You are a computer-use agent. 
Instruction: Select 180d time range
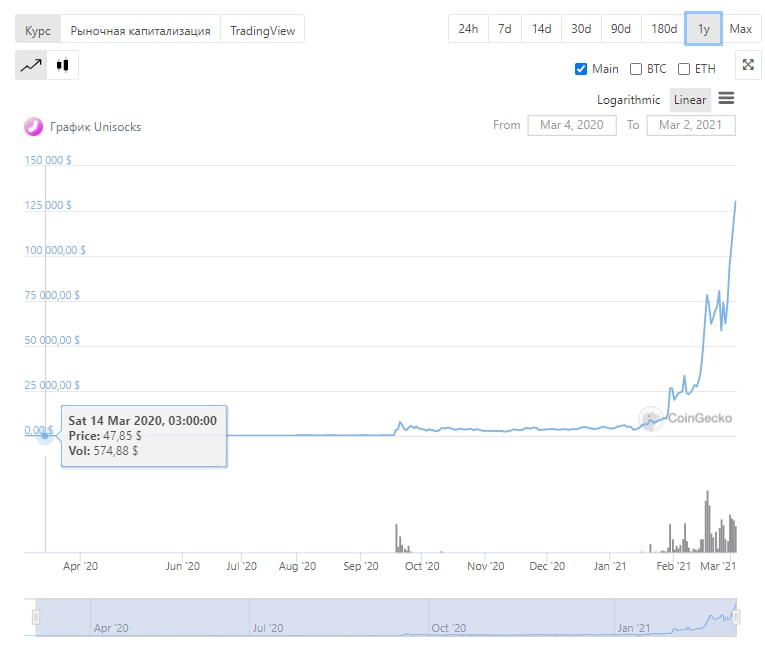tap(664, 29)
